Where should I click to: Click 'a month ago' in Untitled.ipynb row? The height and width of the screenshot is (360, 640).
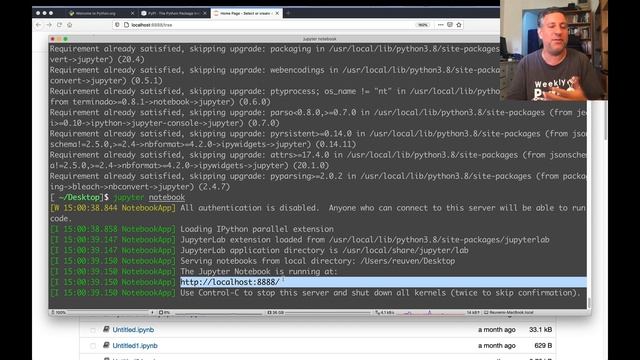(x=497, y=329)
